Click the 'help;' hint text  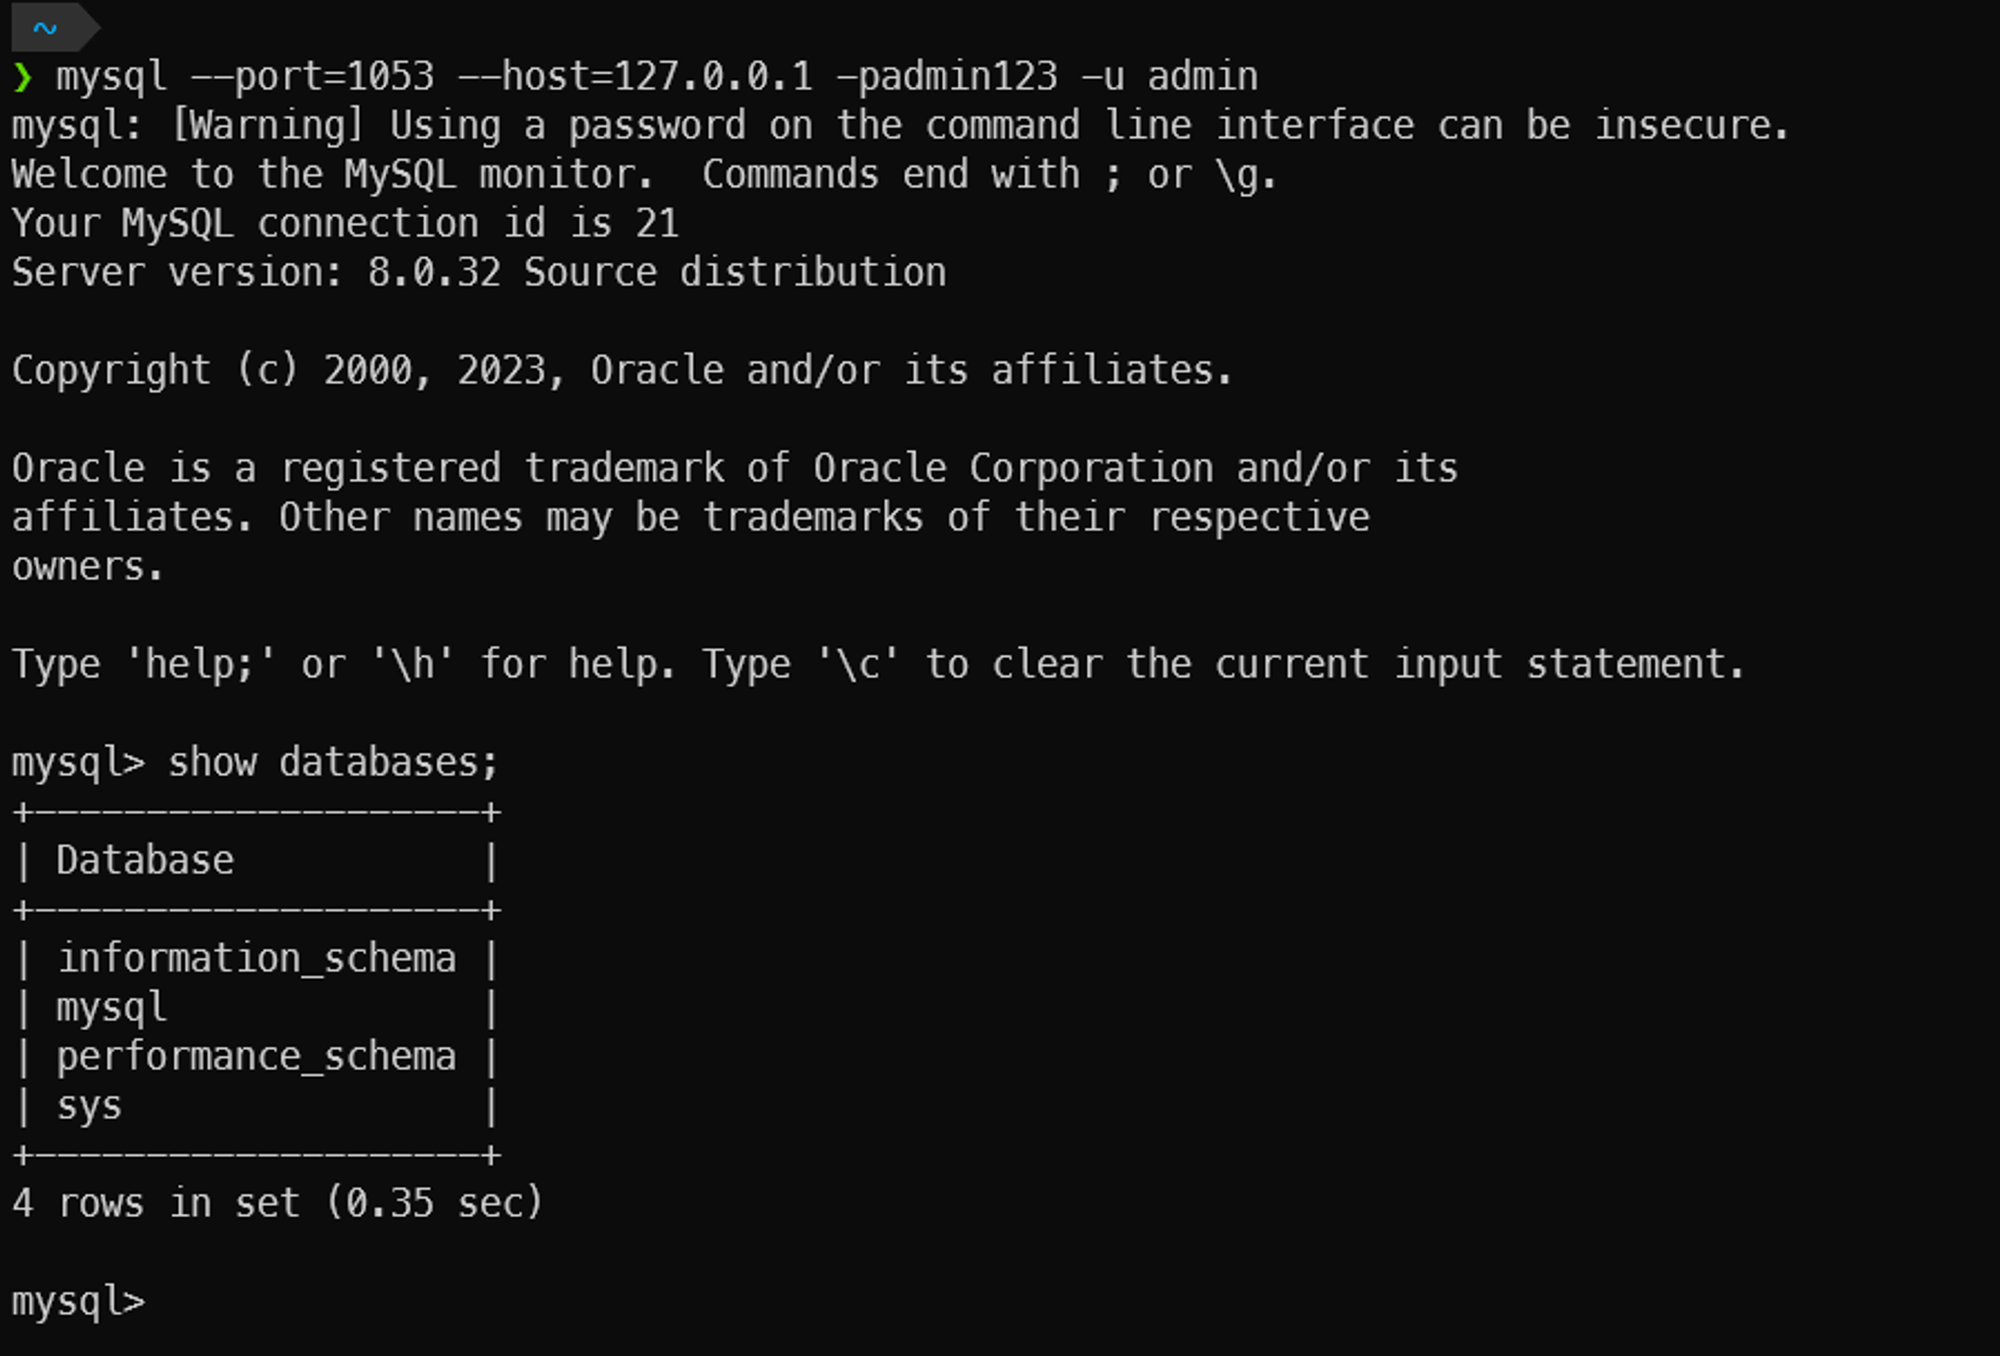(x=200, y=665)
